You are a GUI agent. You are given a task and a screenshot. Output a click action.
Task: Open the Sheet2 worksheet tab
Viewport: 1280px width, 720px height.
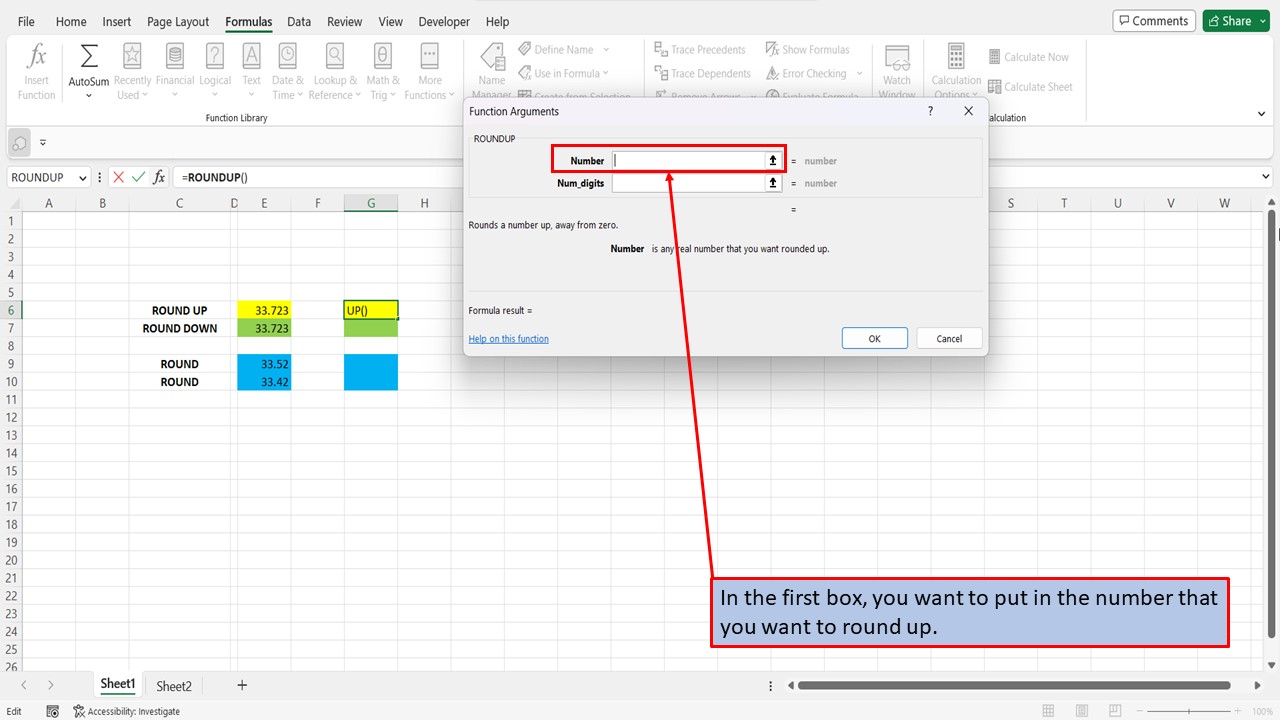tap(173, 686)
